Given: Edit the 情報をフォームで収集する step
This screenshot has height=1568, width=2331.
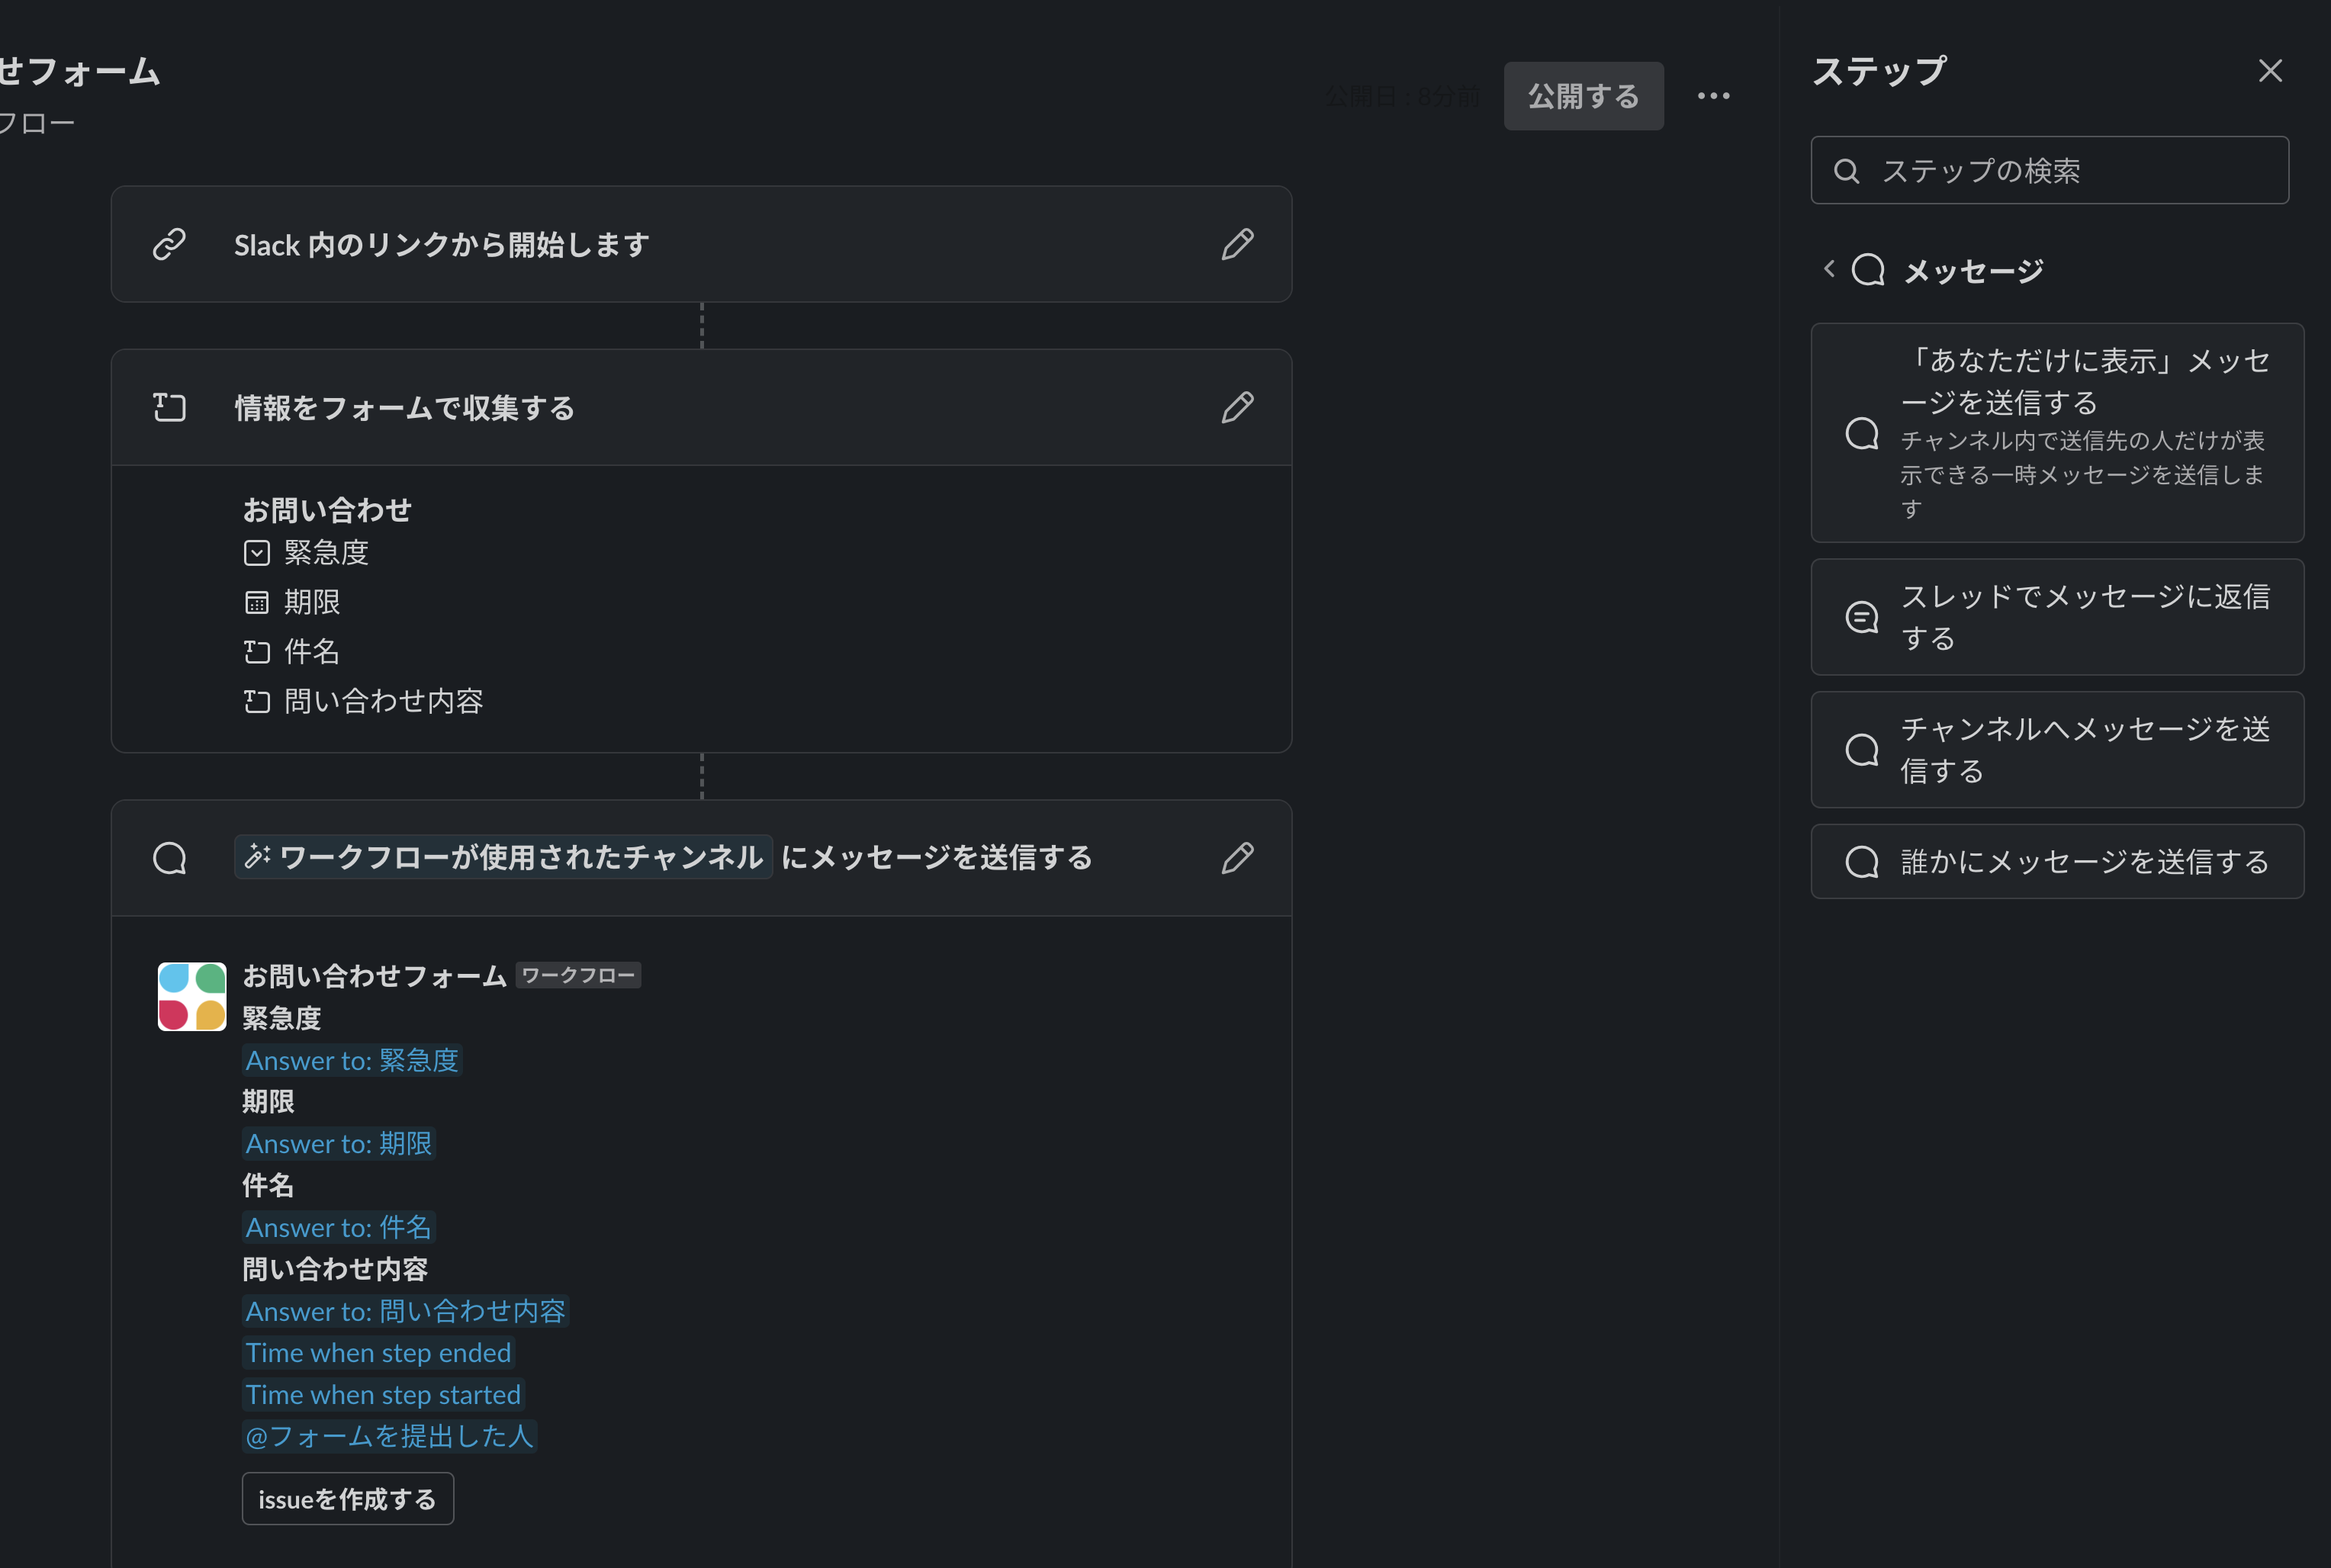Looking at the screenshot, I should tap(1238, 407).
